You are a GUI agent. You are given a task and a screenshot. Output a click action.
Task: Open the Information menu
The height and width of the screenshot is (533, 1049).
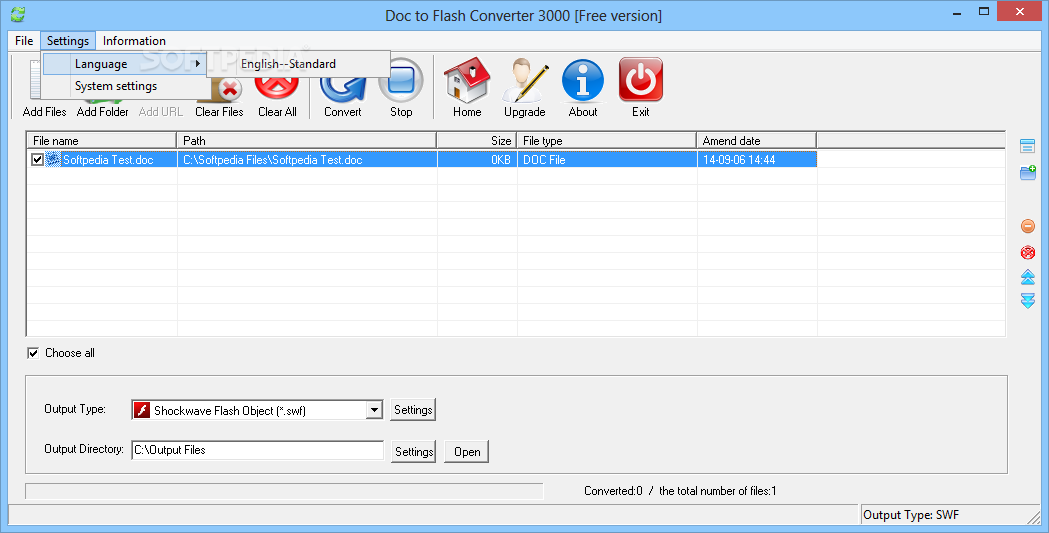click(134, 41)
